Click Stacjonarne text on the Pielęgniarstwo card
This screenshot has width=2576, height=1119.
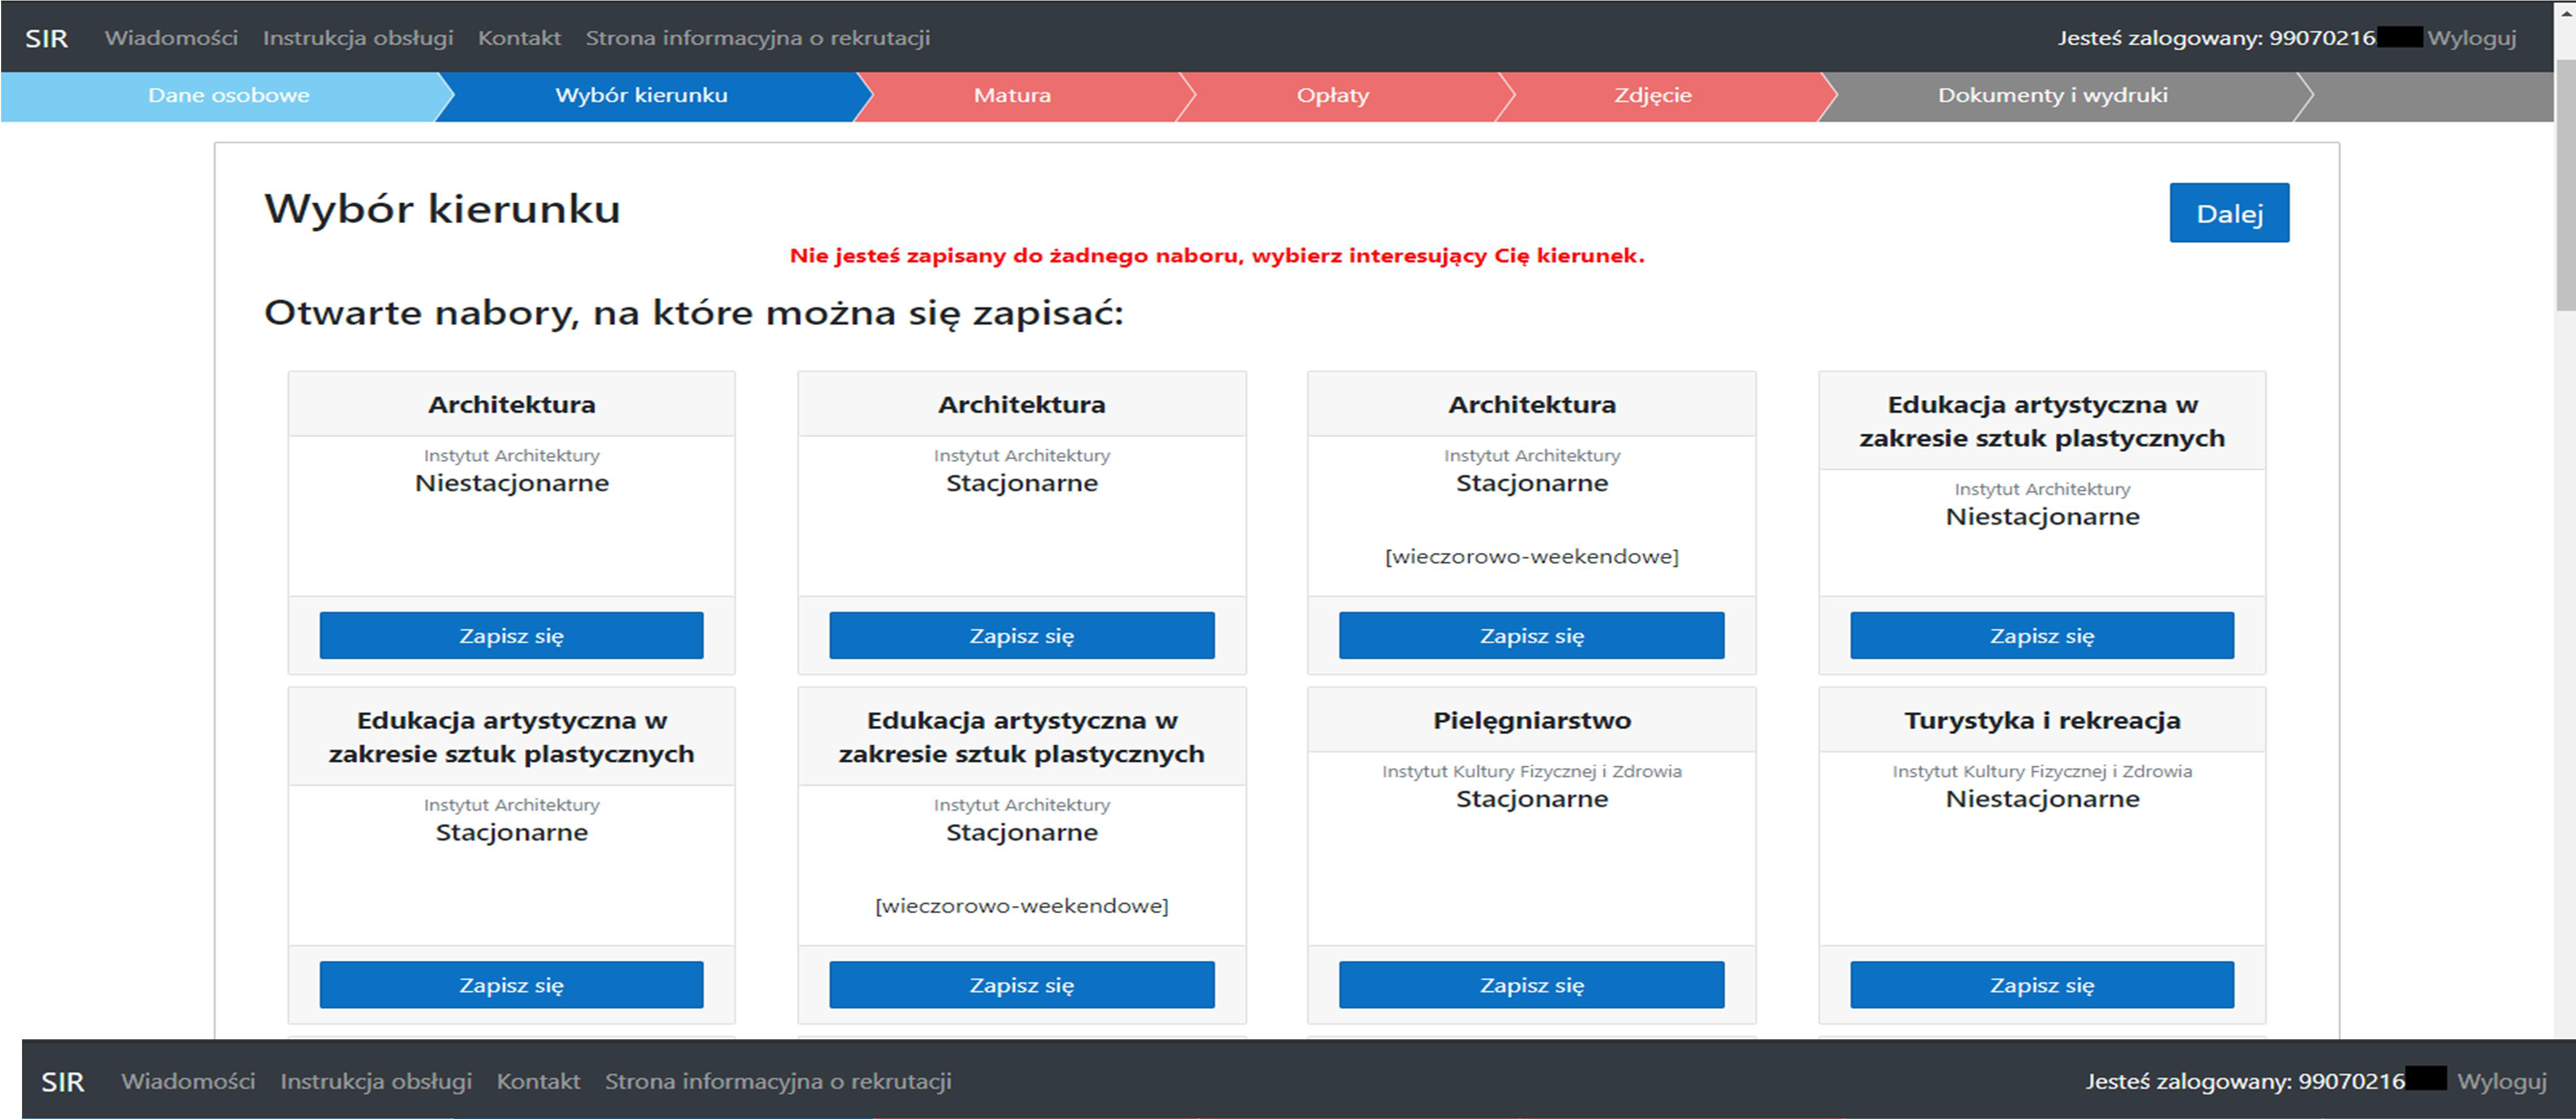coord(1531,799)
